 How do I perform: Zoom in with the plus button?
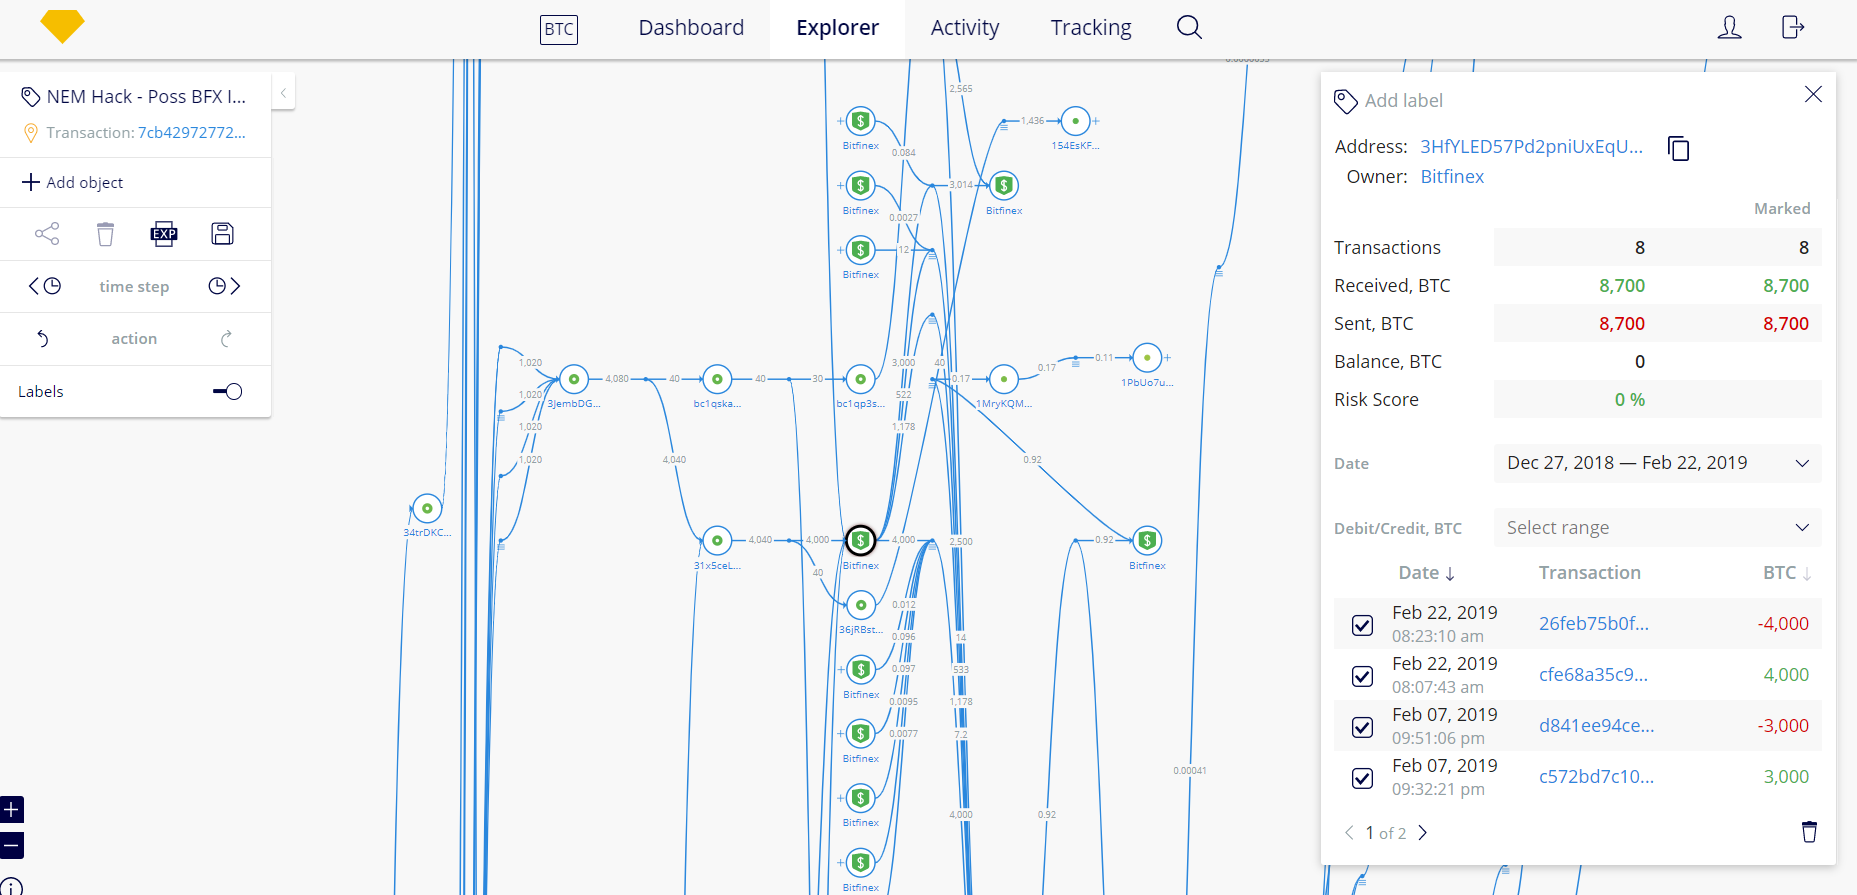[x=11, y=809]
